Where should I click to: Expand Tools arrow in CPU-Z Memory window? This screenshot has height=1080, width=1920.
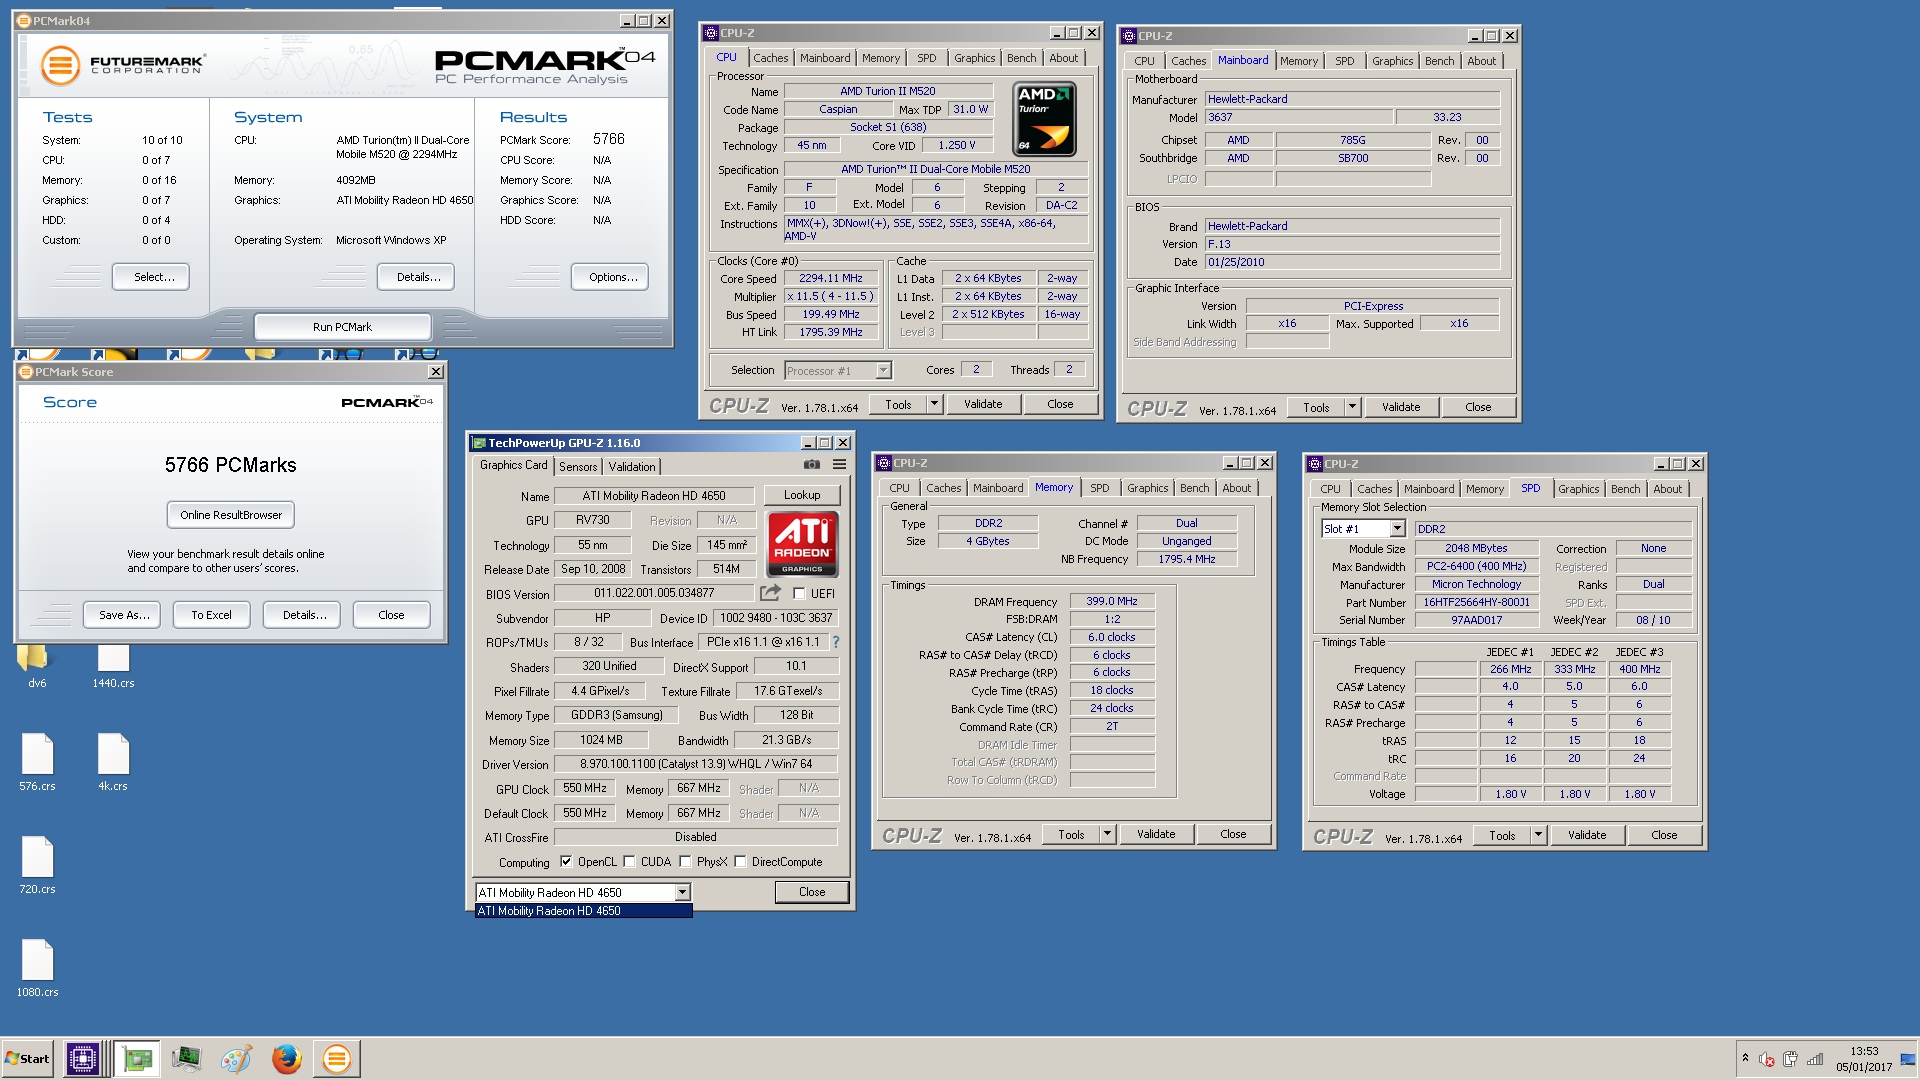pyautogui.click(x=1107, y=834)
